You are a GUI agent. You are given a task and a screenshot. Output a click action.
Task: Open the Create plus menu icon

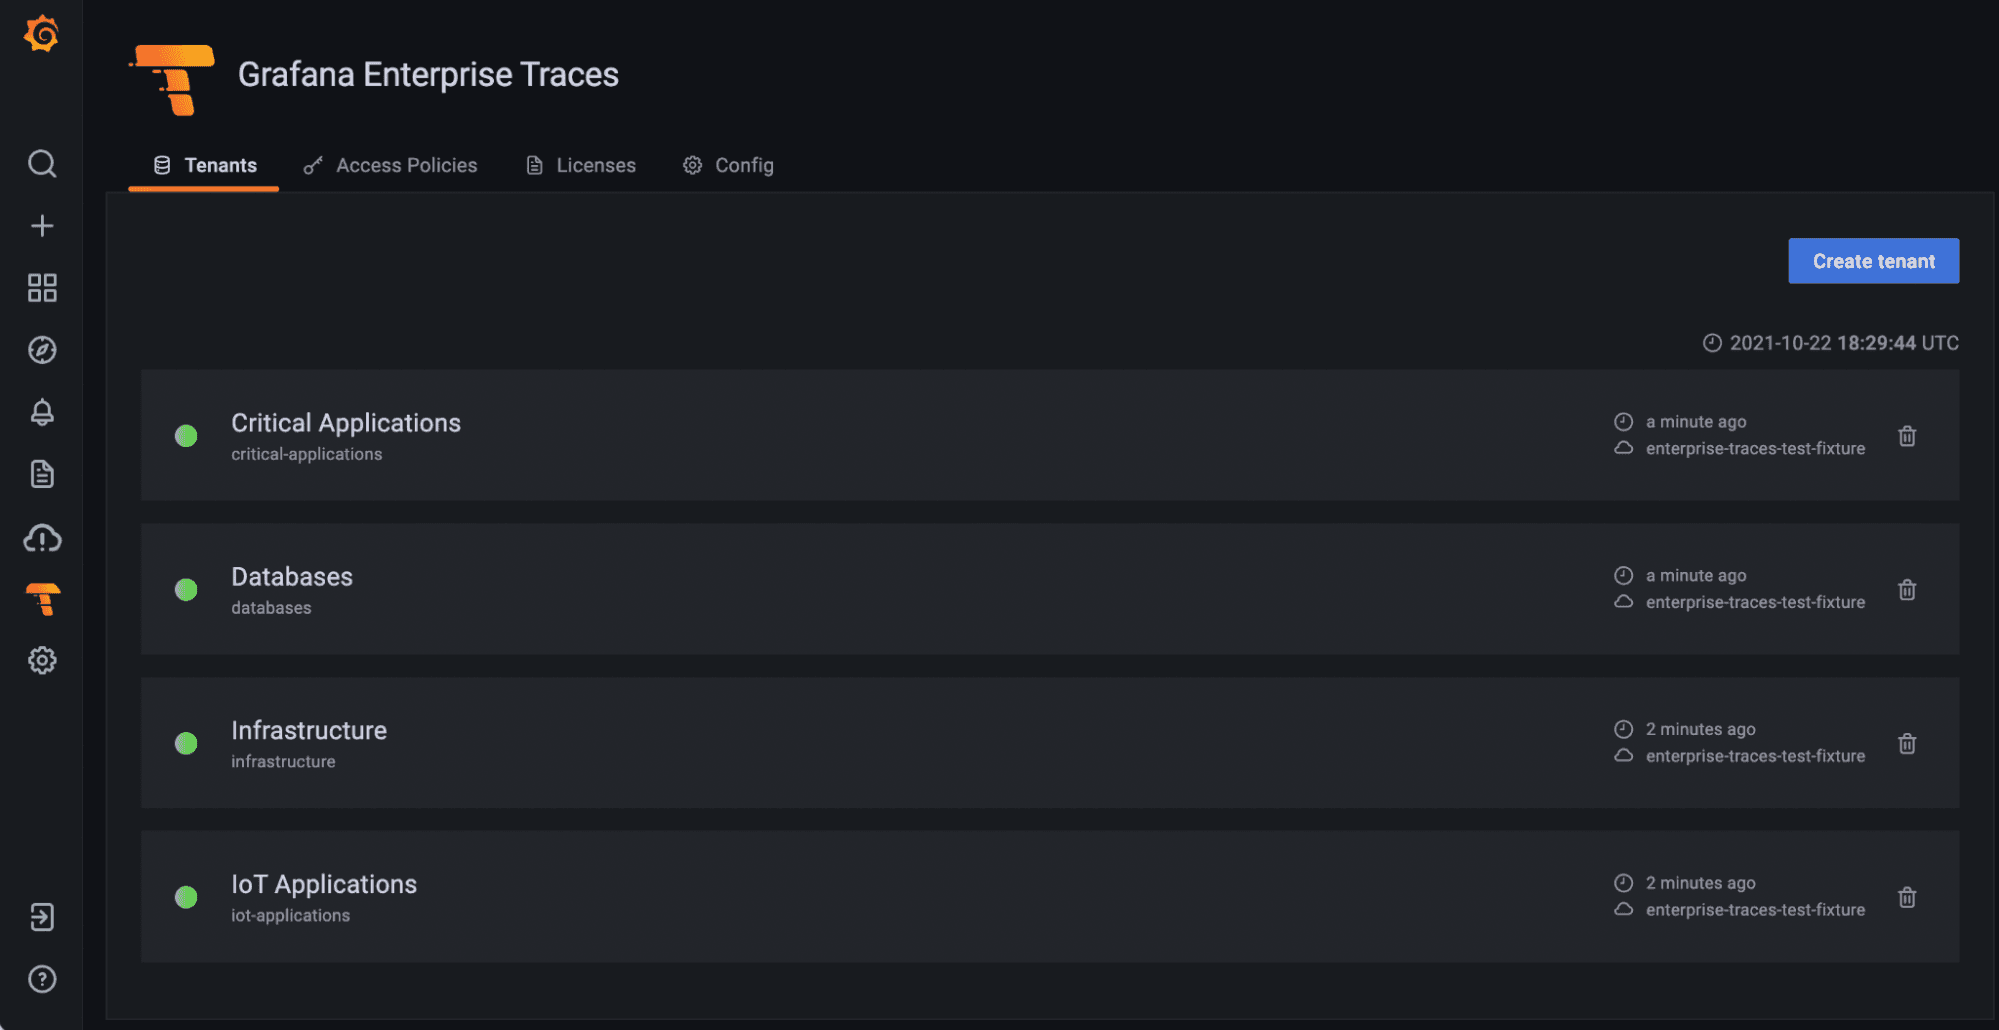pos(42,226)
